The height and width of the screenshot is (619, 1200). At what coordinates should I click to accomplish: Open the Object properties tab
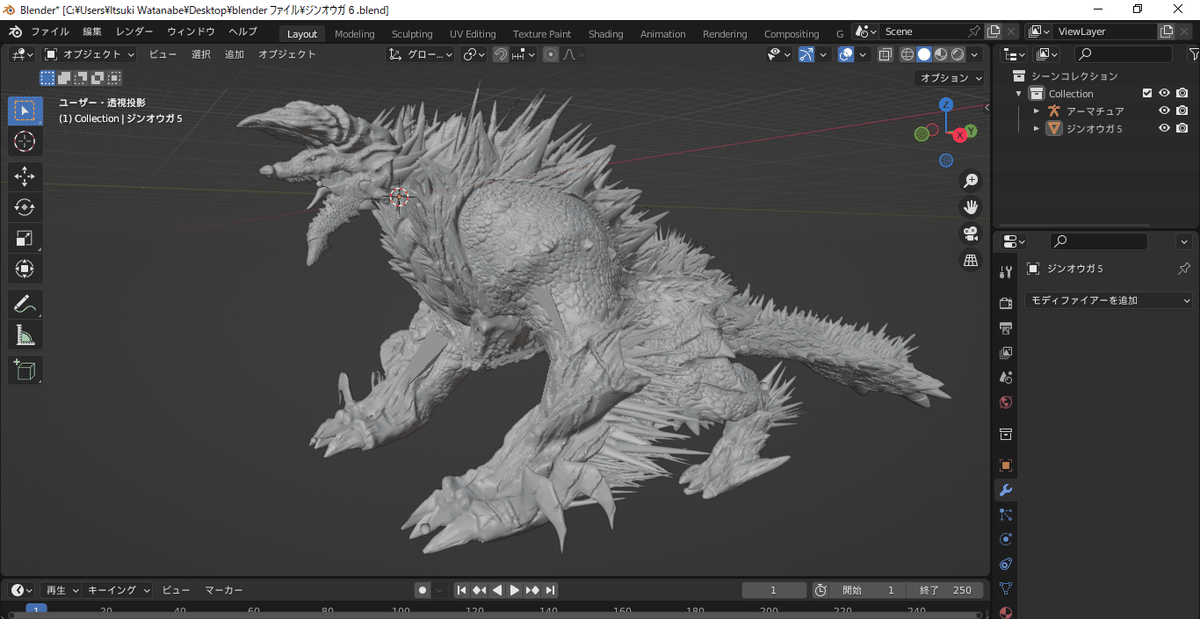[x=1006, y=465]
